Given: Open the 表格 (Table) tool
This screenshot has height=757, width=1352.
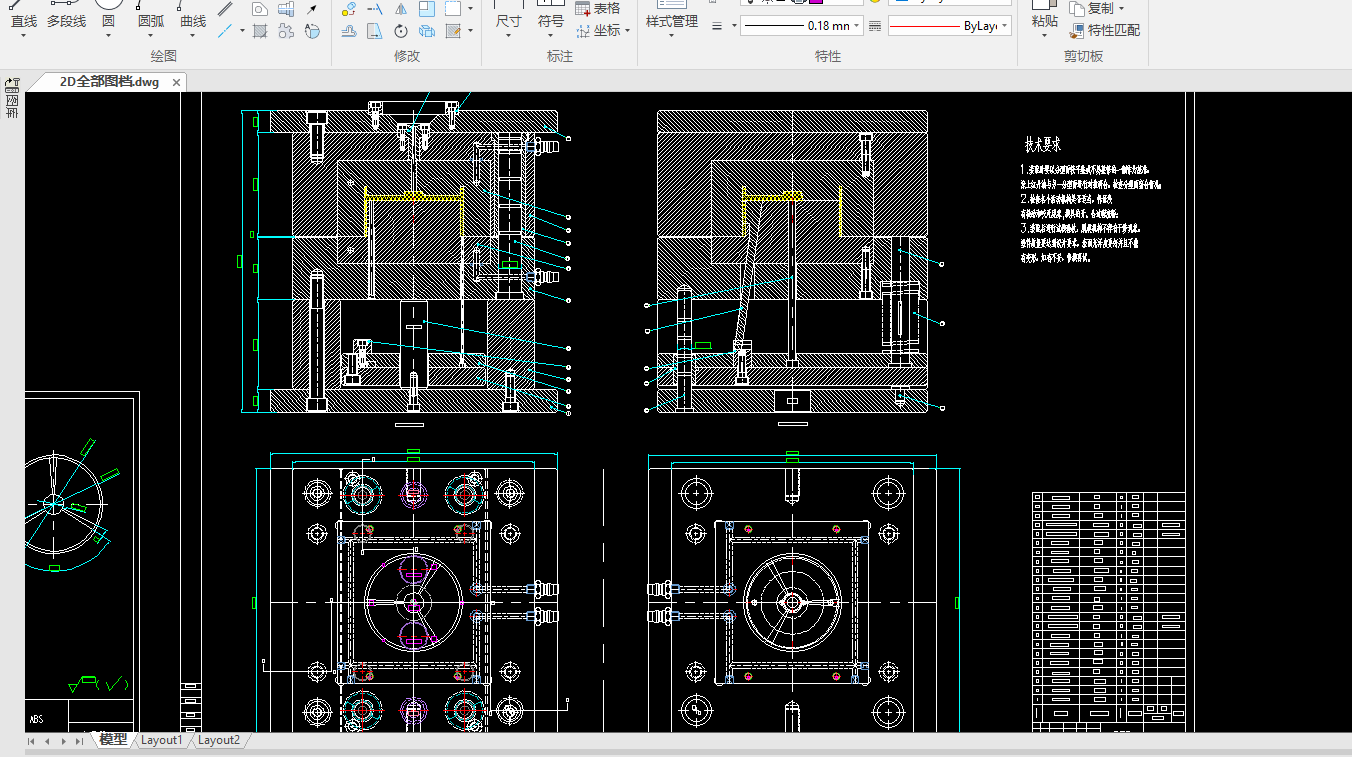Looking at the screenshot, I should 598,8.
